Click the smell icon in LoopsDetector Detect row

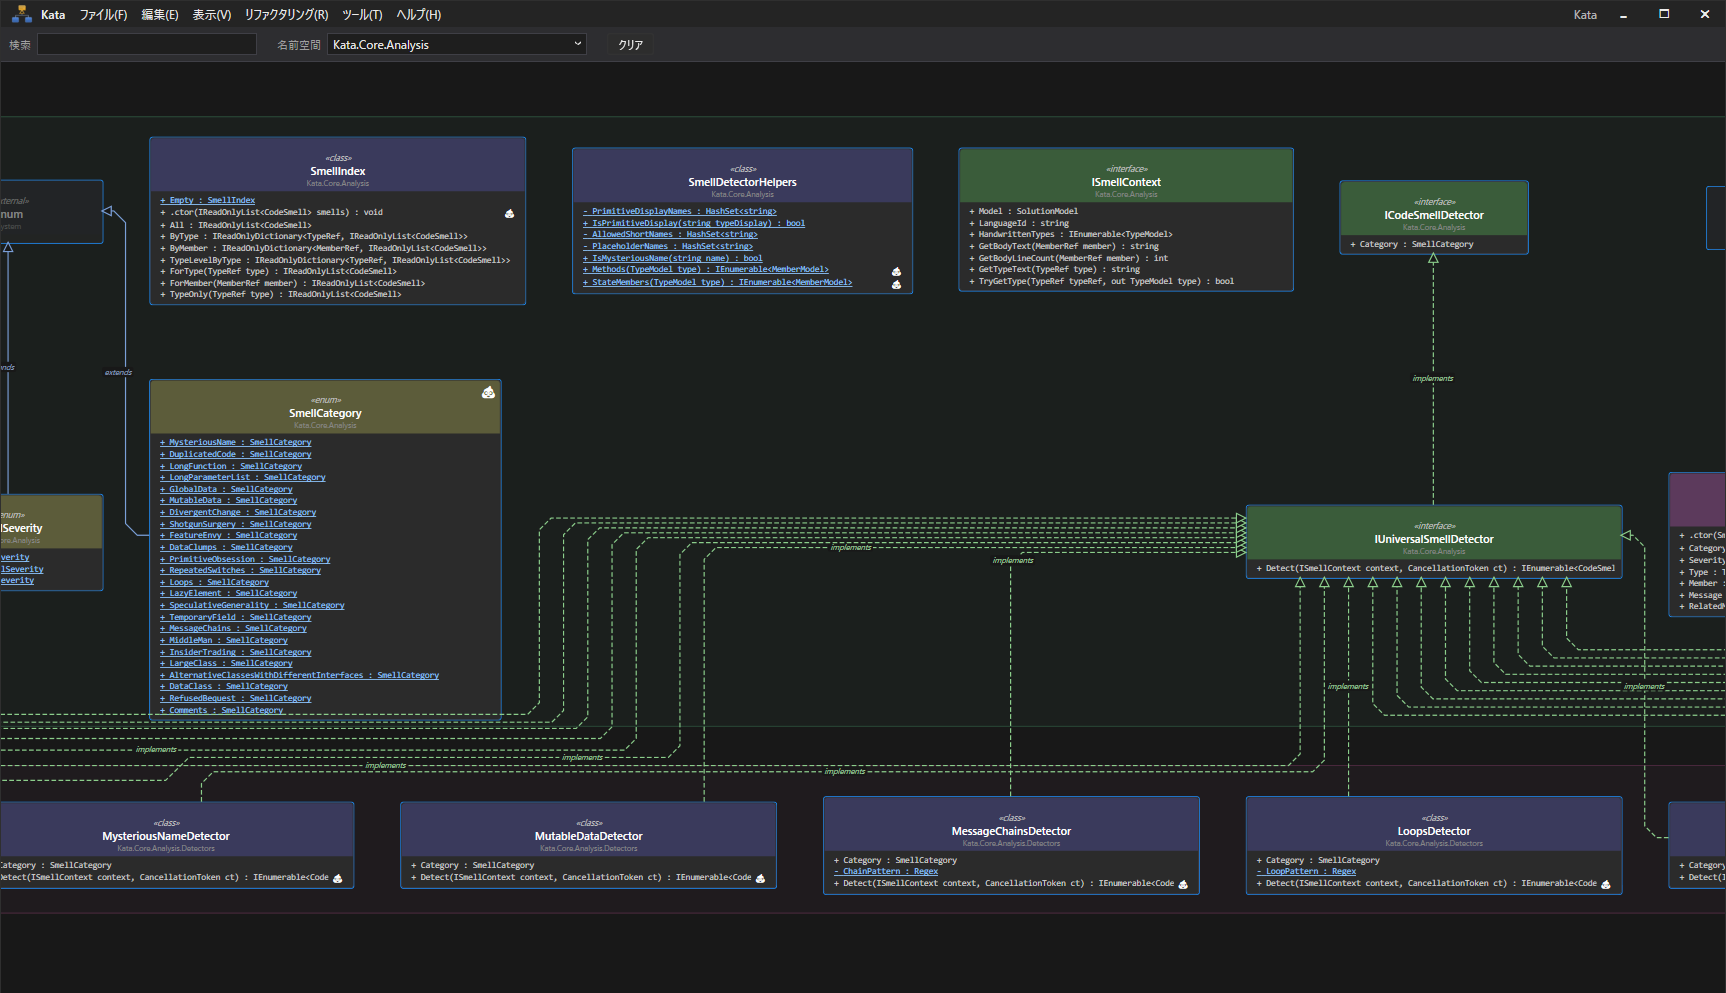1606,884
